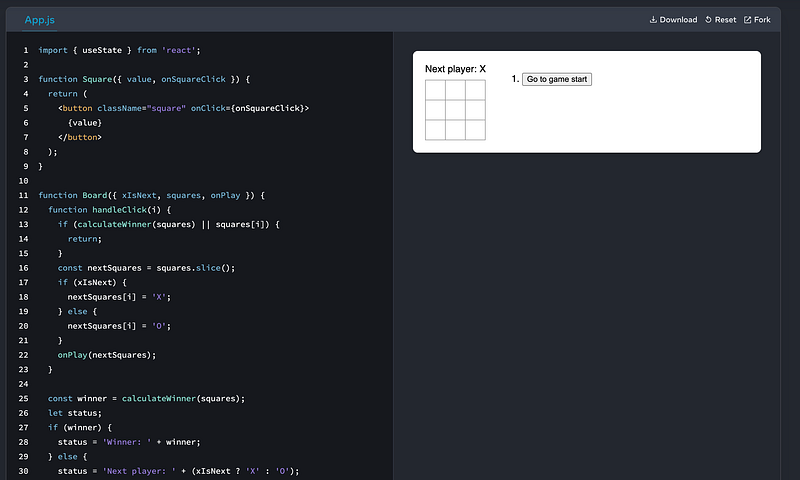The height and width of the screenshot is (480, 800).
Task: Click the middle-left square of the board
Action: tap(435, 110)
